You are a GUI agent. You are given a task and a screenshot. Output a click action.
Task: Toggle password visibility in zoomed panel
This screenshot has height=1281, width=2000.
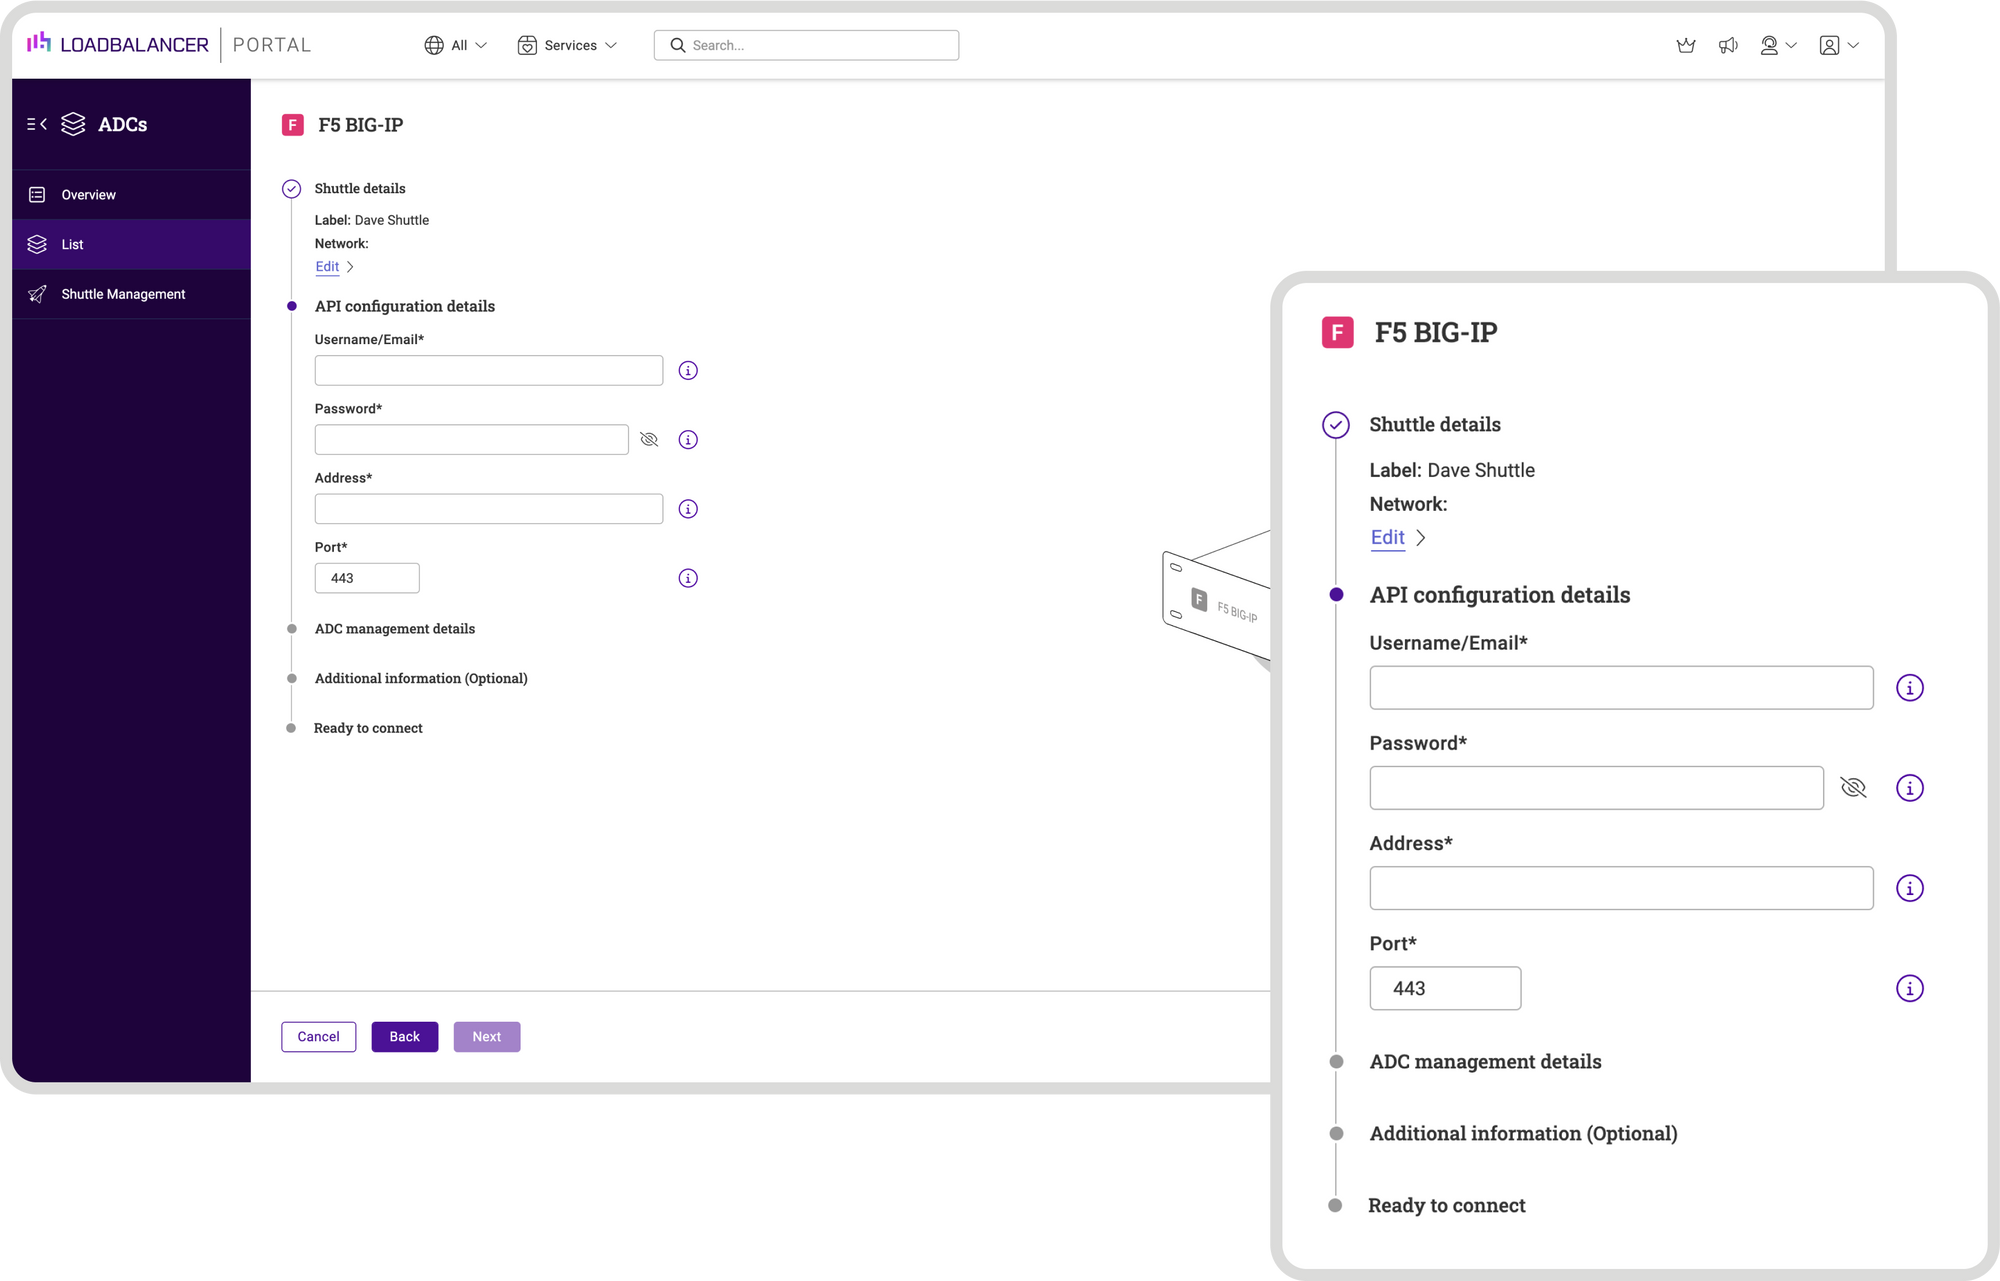click(x=1853, y=788)
